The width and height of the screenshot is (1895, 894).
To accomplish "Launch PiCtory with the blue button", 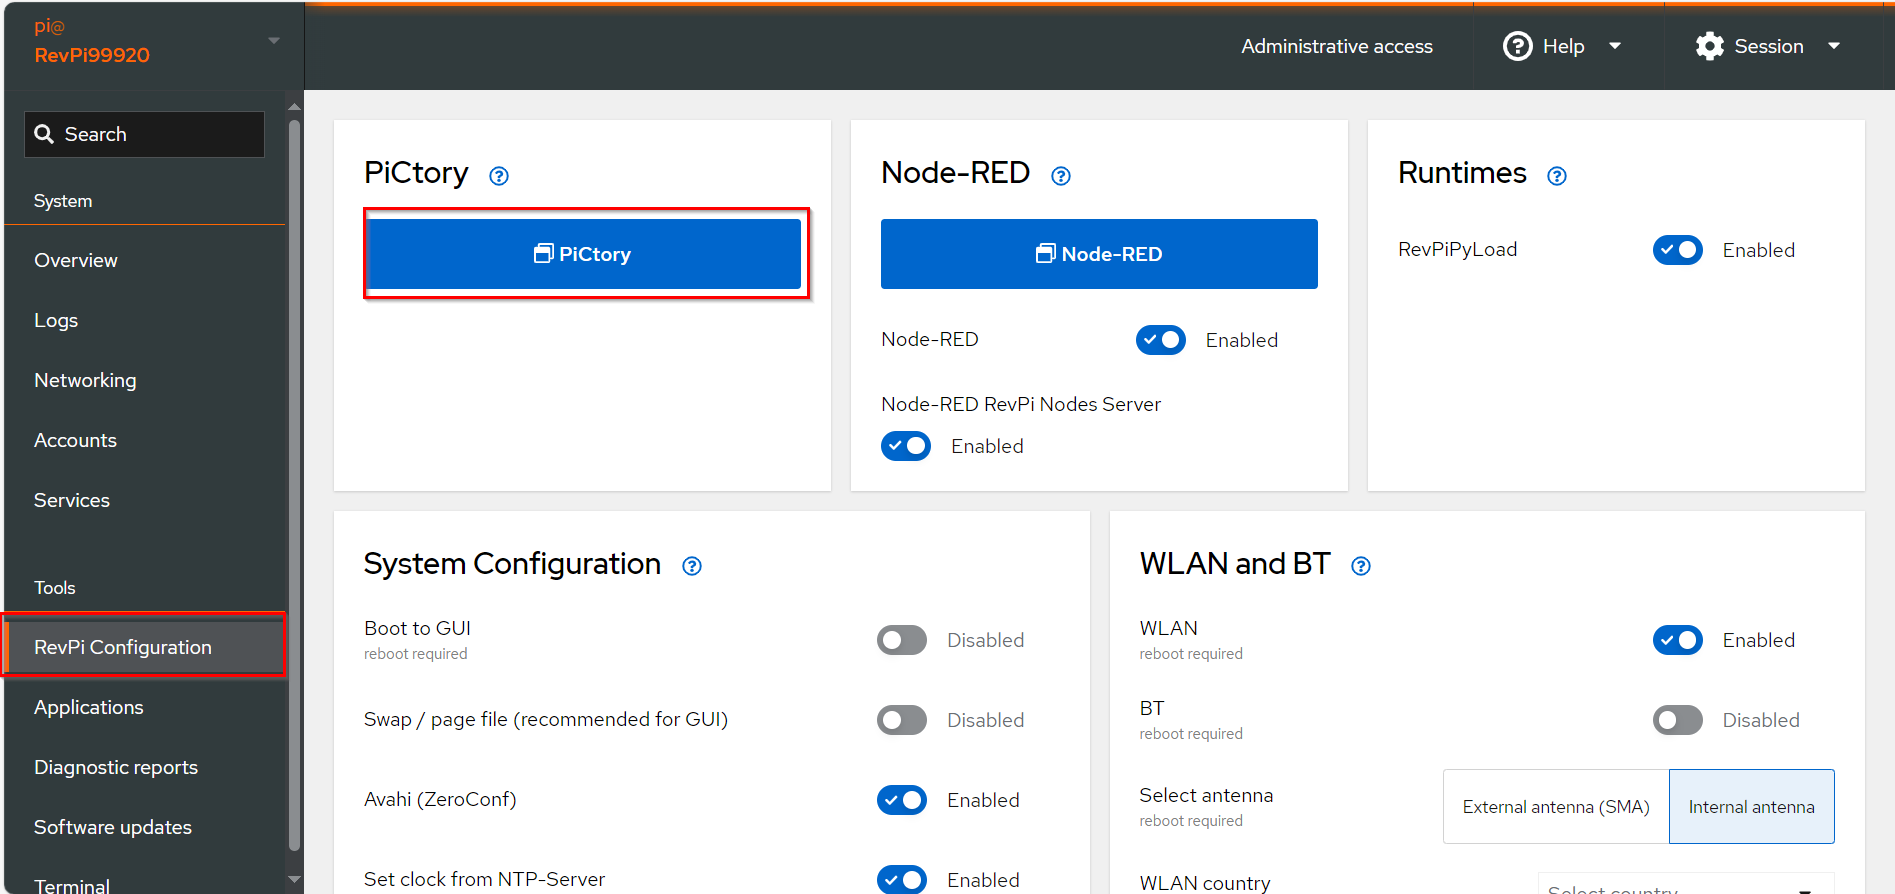I will pyautogui.click(x=583, y=254).
